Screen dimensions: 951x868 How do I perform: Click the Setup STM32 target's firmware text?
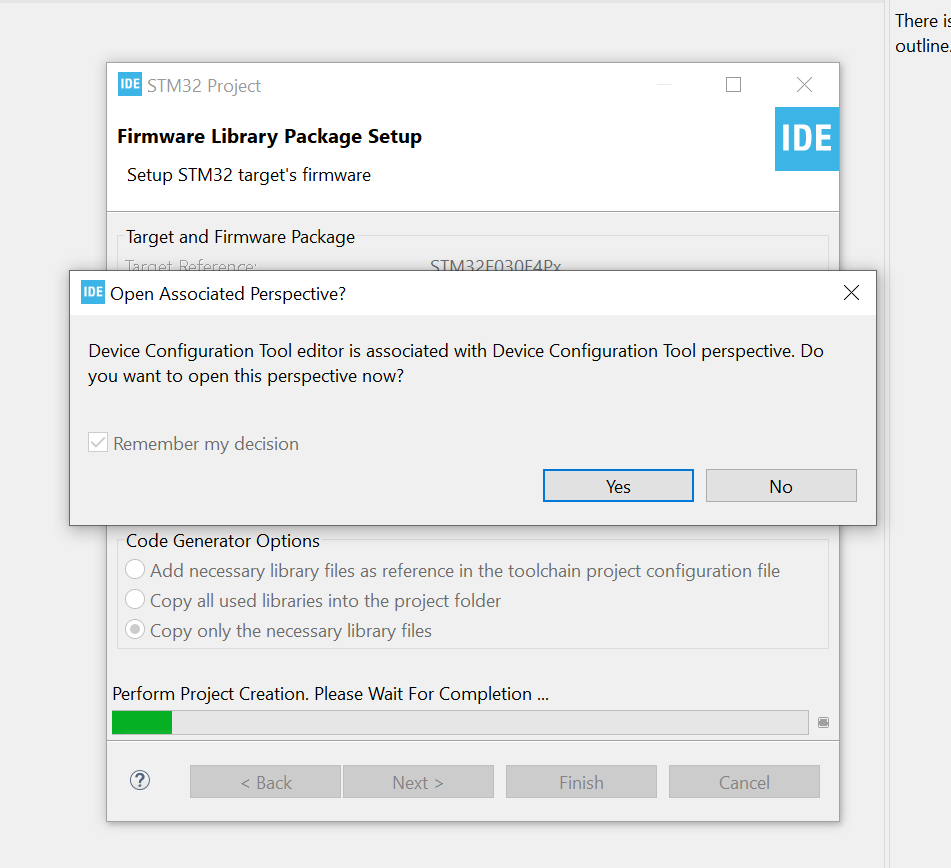(x=249, y=175)
